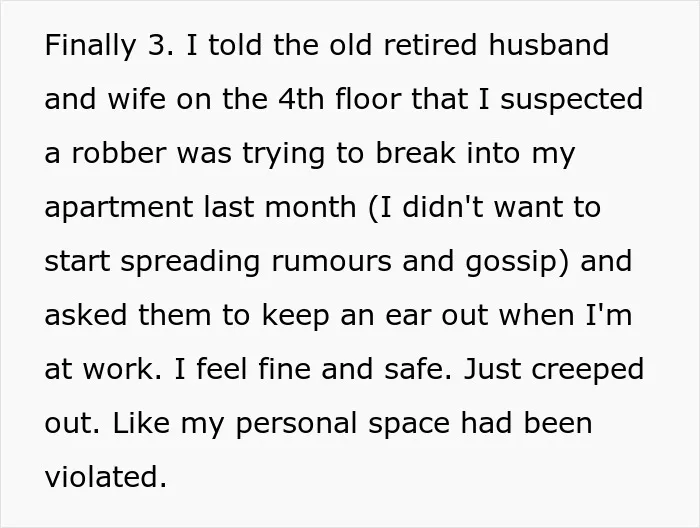Click the word "robber"
Image resolution: width=700 pixels, height=528 pixels.
119,153
